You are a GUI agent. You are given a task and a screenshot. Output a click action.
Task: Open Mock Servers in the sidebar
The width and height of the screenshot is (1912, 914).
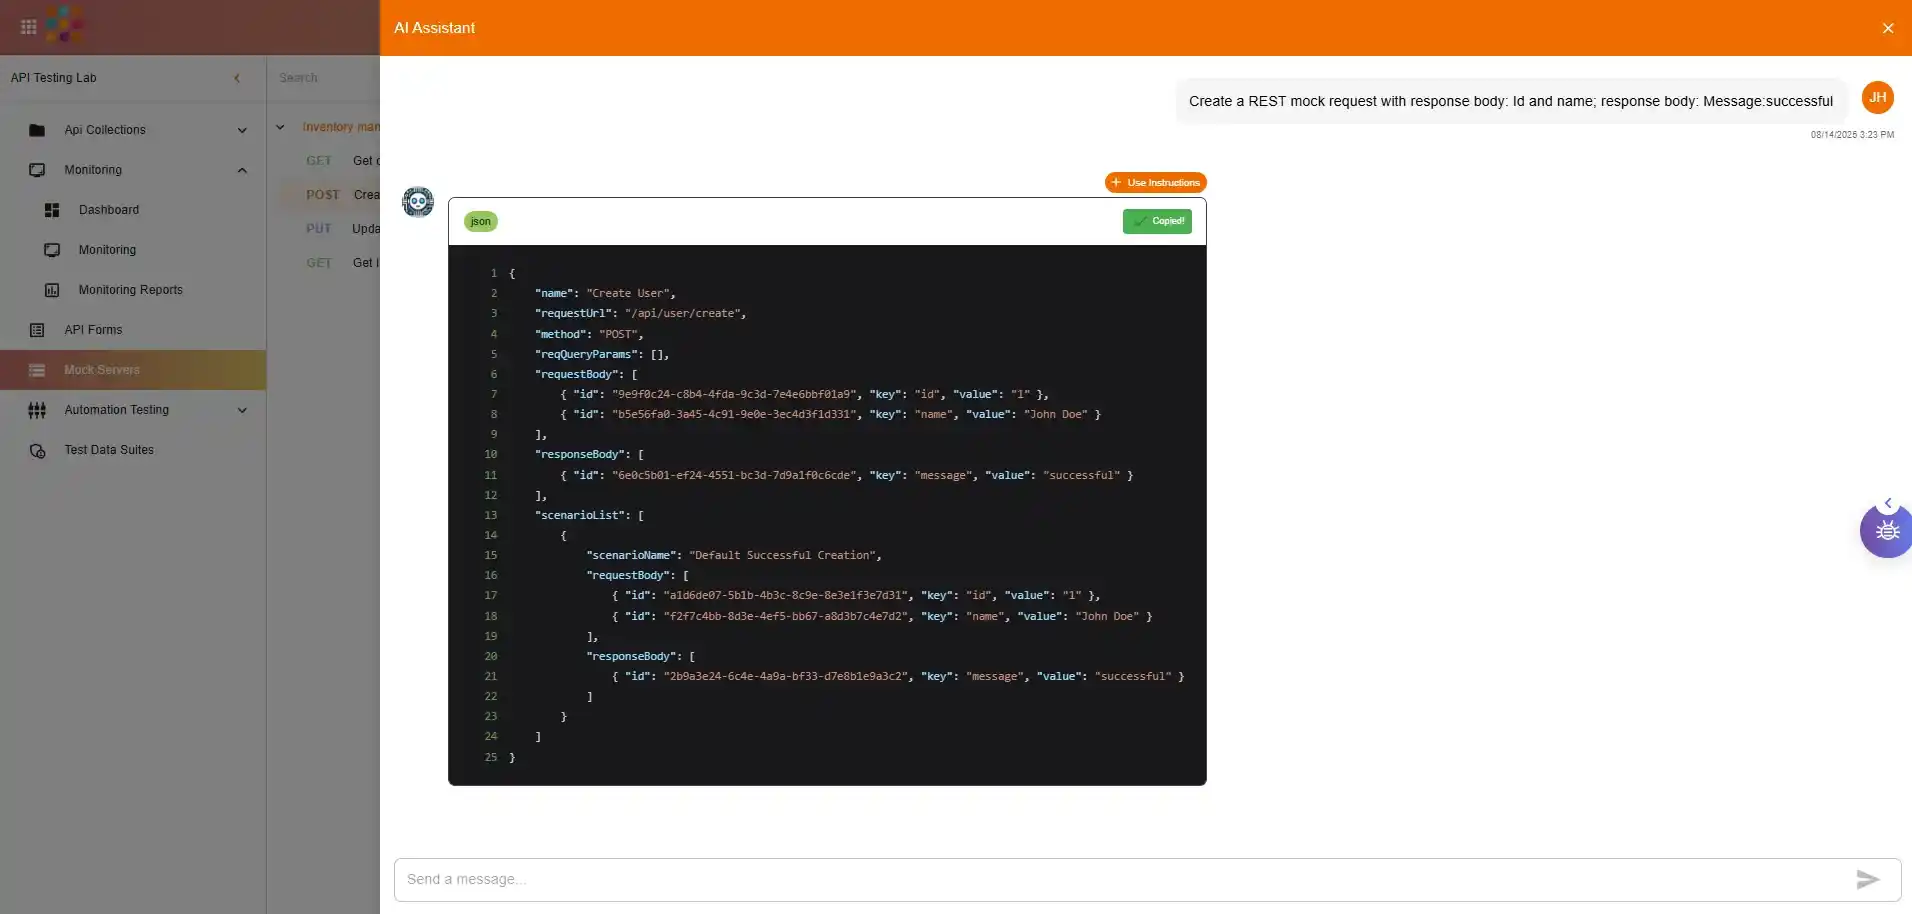[102, 370]
